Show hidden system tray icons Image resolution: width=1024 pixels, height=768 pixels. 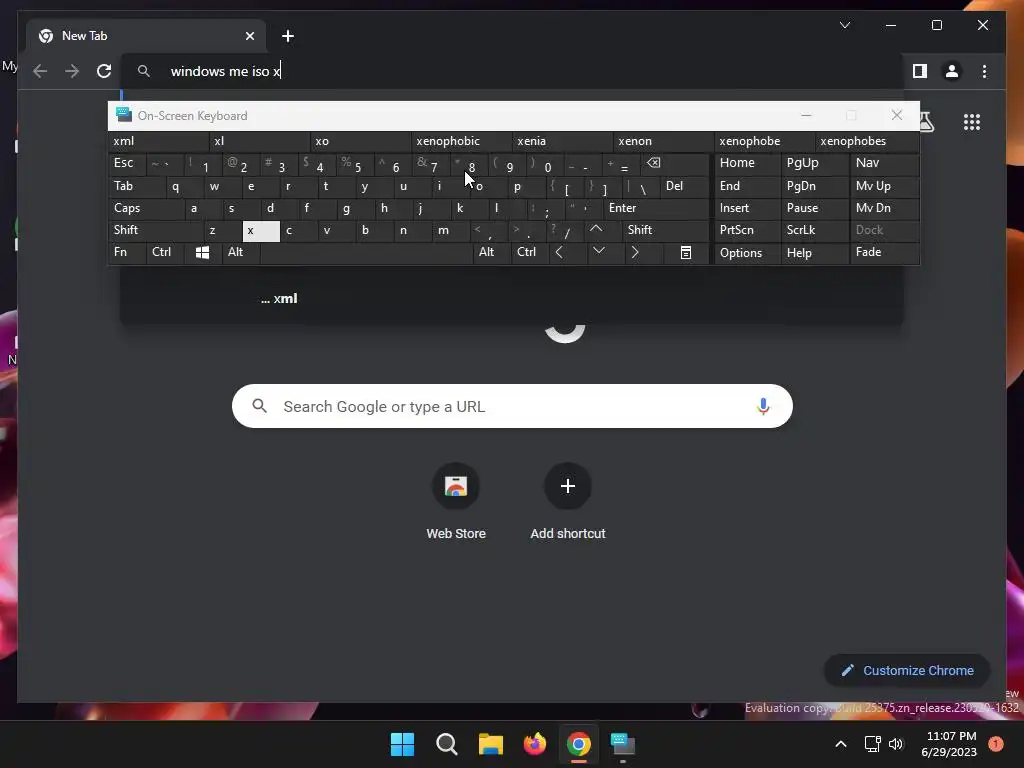tap(841, 744)
